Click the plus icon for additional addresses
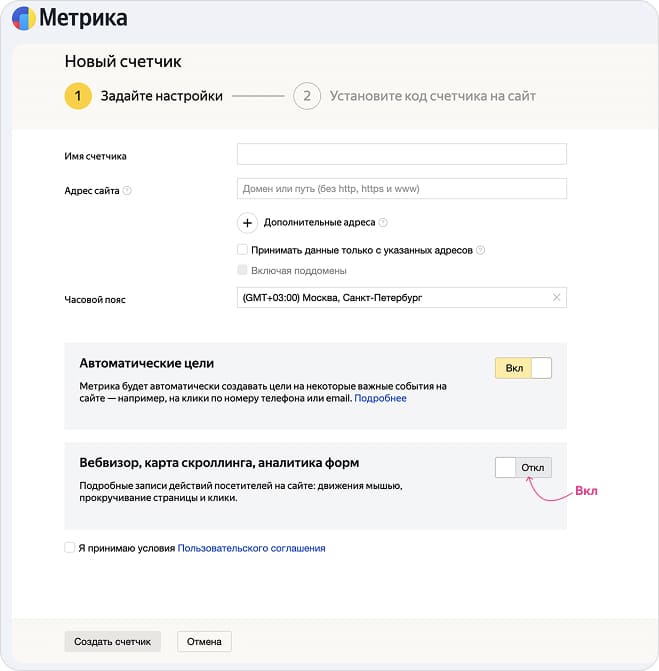Image resolution: width=659 pixels, height=671 pixels. (248, 223)
